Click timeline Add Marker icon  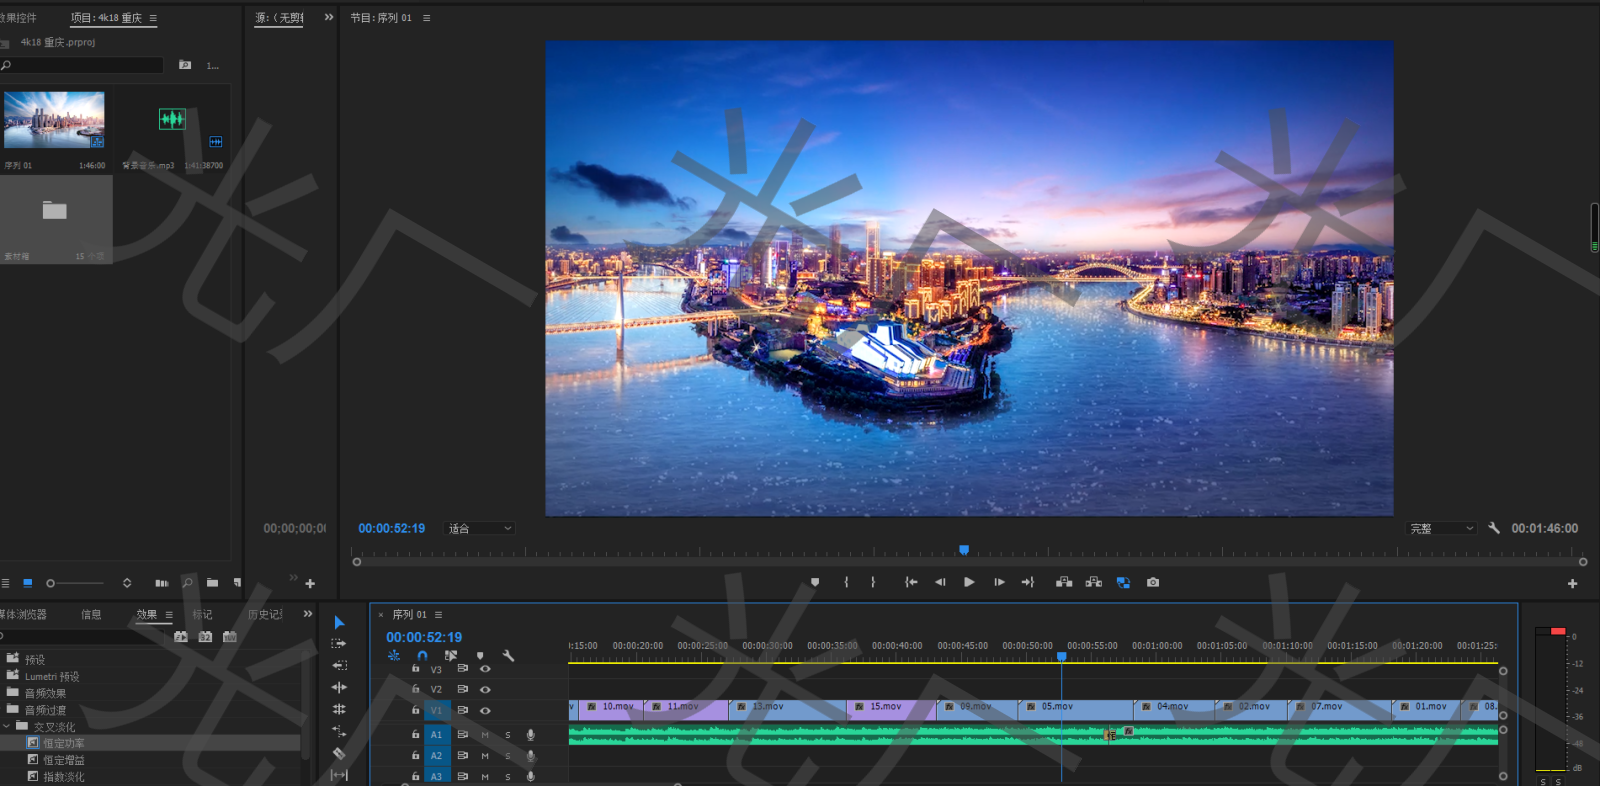[x=480, y=656]
